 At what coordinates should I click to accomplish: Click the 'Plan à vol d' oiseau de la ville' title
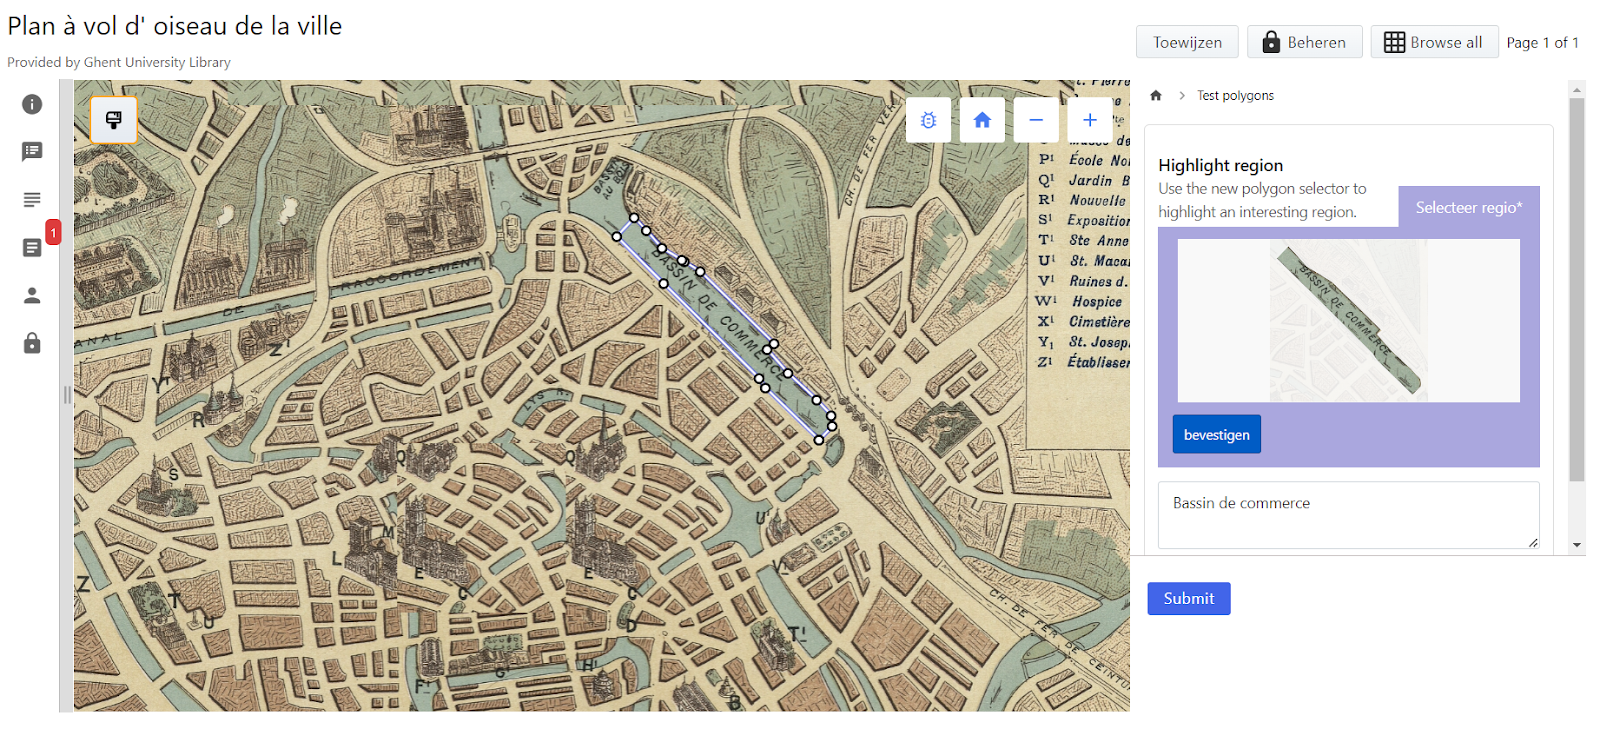click(175, 26)
